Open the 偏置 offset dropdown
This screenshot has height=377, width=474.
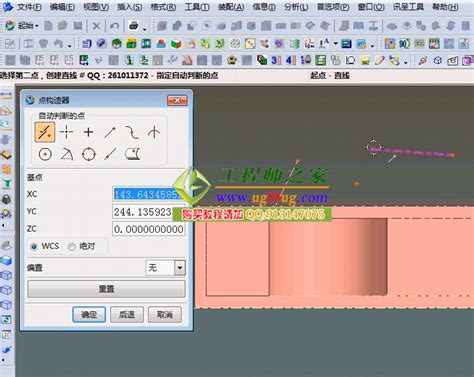pos(180,268)
